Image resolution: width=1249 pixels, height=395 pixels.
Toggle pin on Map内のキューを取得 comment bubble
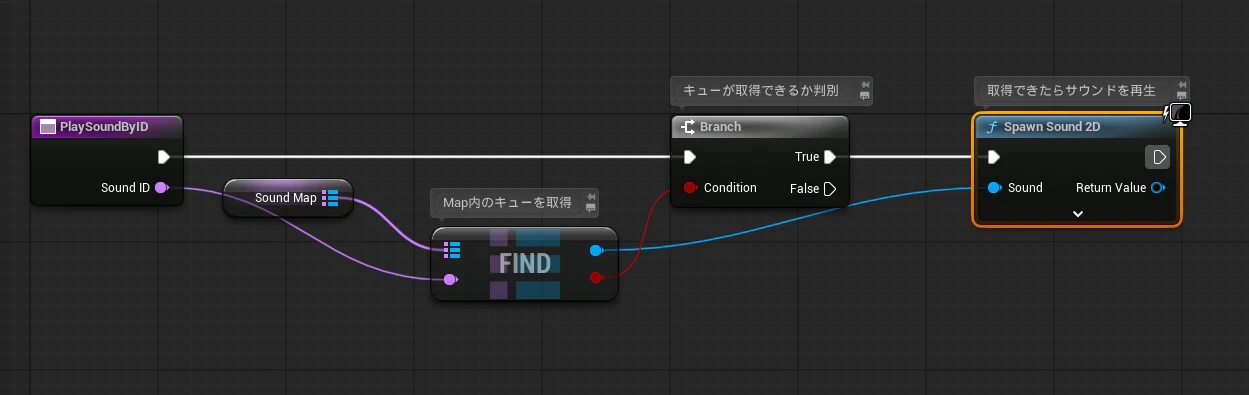tap(590, 197)
